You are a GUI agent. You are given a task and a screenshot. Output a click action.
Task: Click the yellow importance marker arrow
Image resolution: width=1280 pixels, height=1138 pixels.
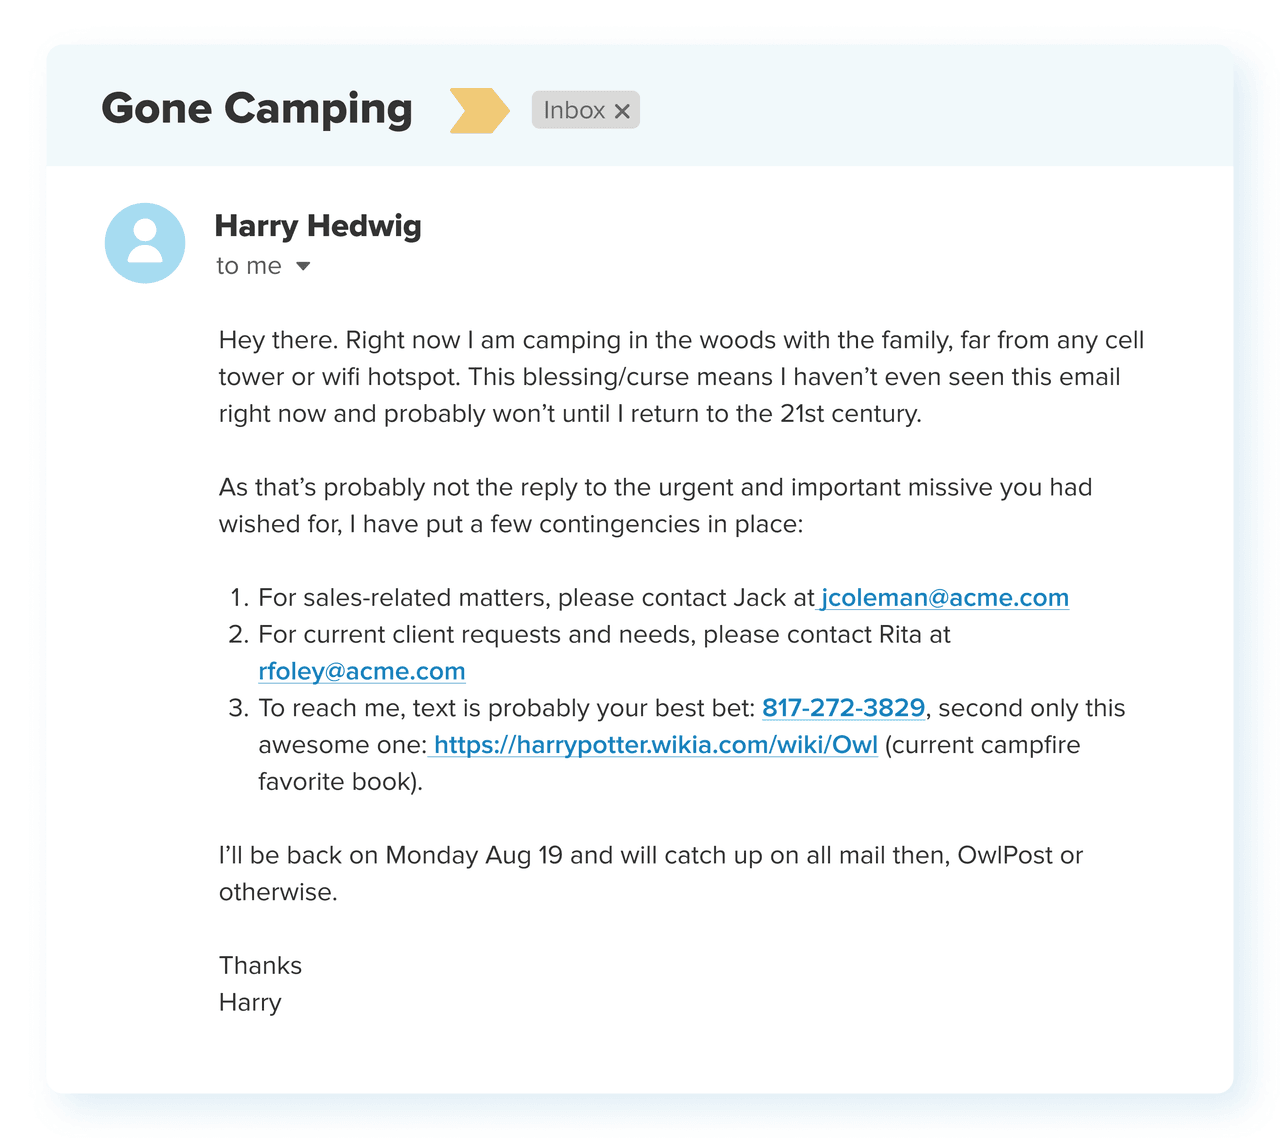(478, 110)
